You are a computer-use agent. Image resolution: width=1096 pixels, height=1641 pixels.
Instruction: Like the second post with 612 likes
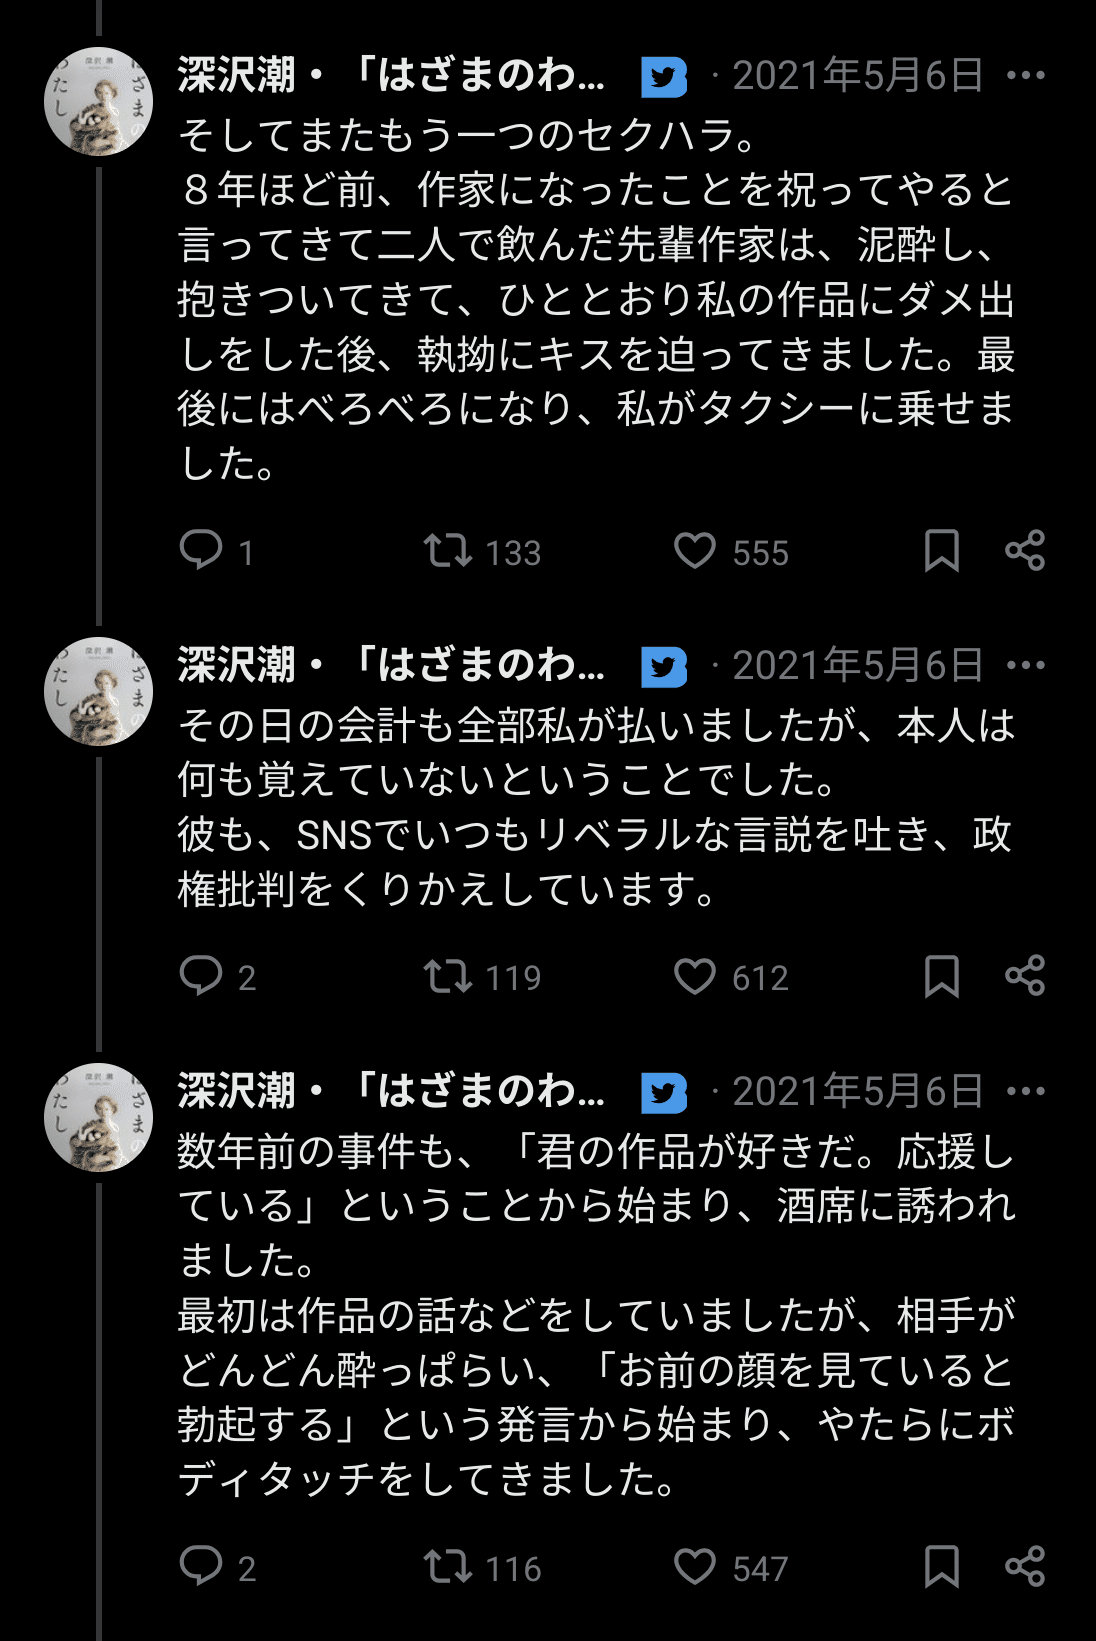[695, 975]
